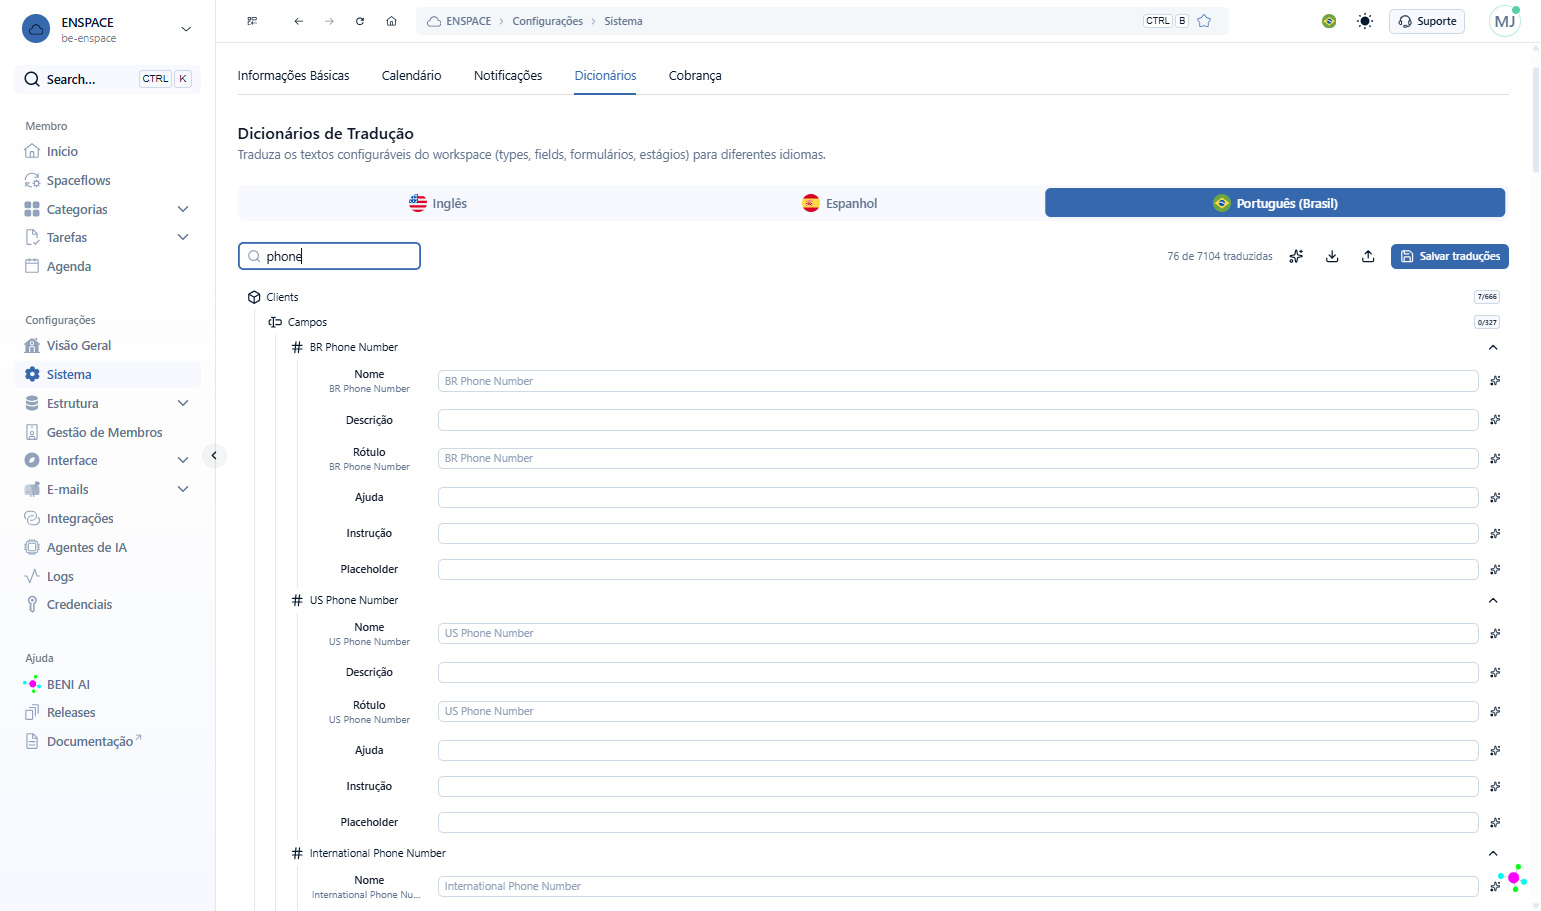Collapse the US Phone Number field group
The image size is (1541, 911).
click(x=1493, y=600)
